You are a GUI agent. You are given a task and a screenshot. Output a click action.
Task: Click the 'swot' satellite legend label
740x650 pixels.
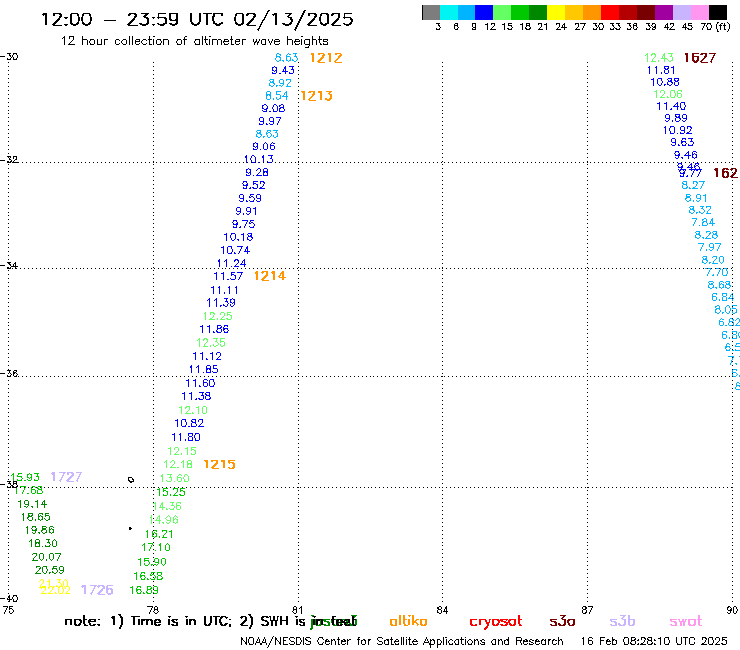tap(686, 621)
